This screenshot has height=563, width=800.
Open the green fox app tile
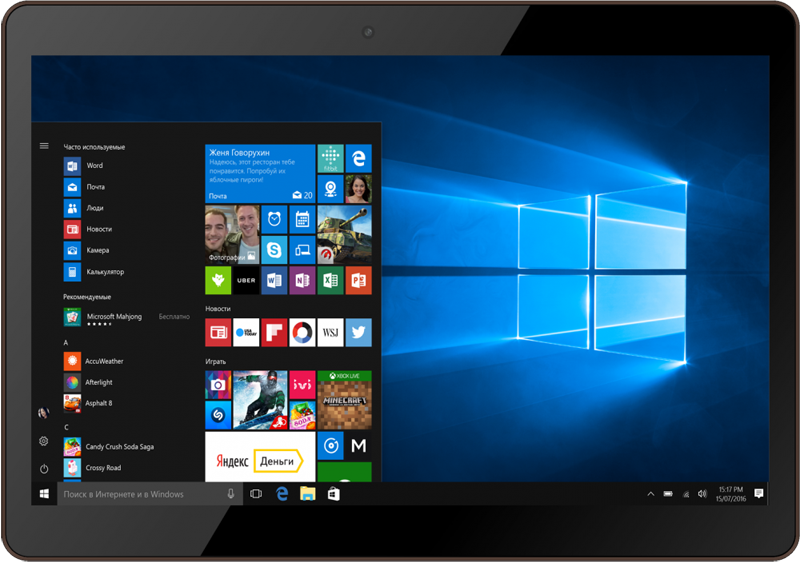point(218,280)
